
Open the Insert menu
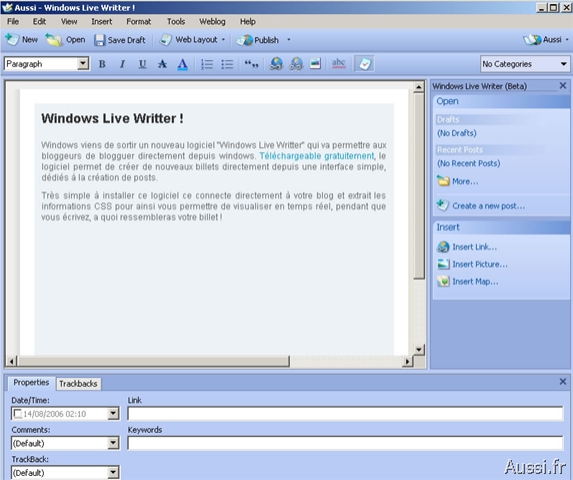point(102,22)
